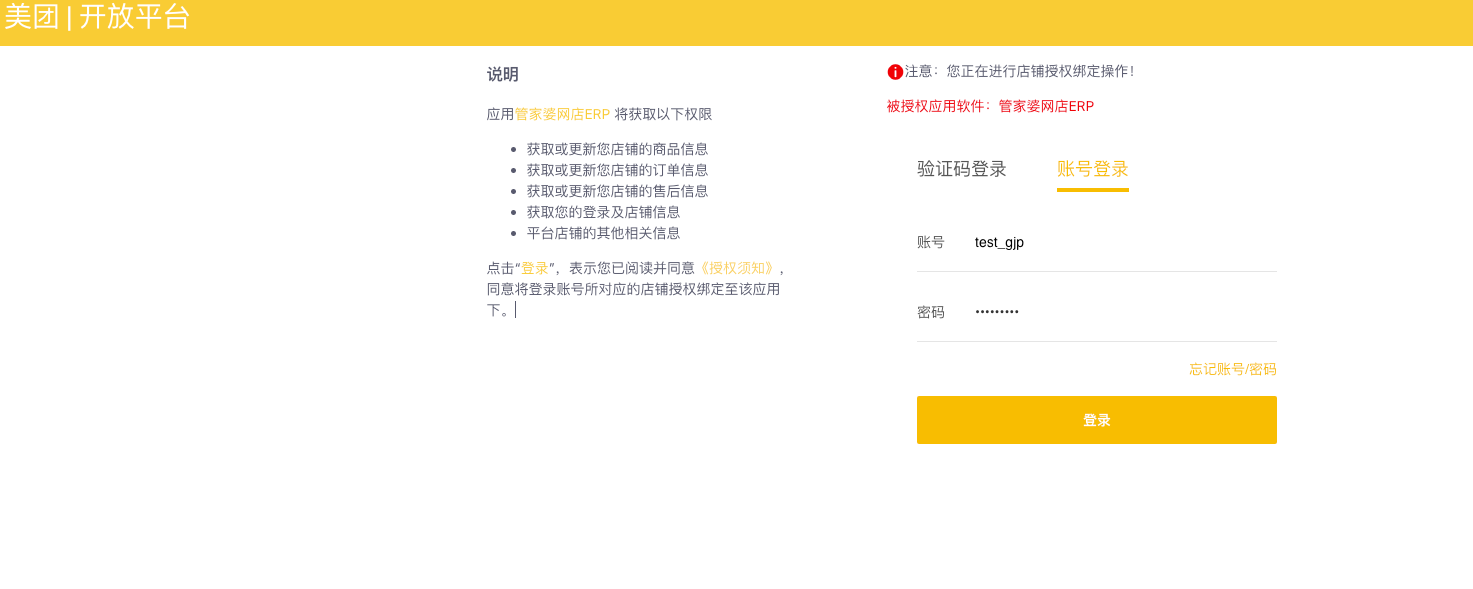Open the 管家婆网店ERP app link
Screen dimensions: 1473x589
click(562, 114)
